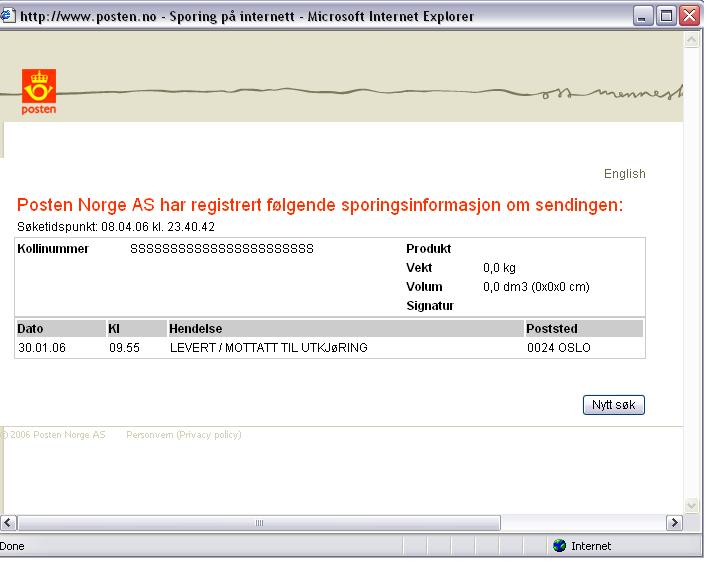Viewport: 707px width, 564px height.
Task: Click the horizontal scrollbar right arrow
Action: click(x=674, y=523)
